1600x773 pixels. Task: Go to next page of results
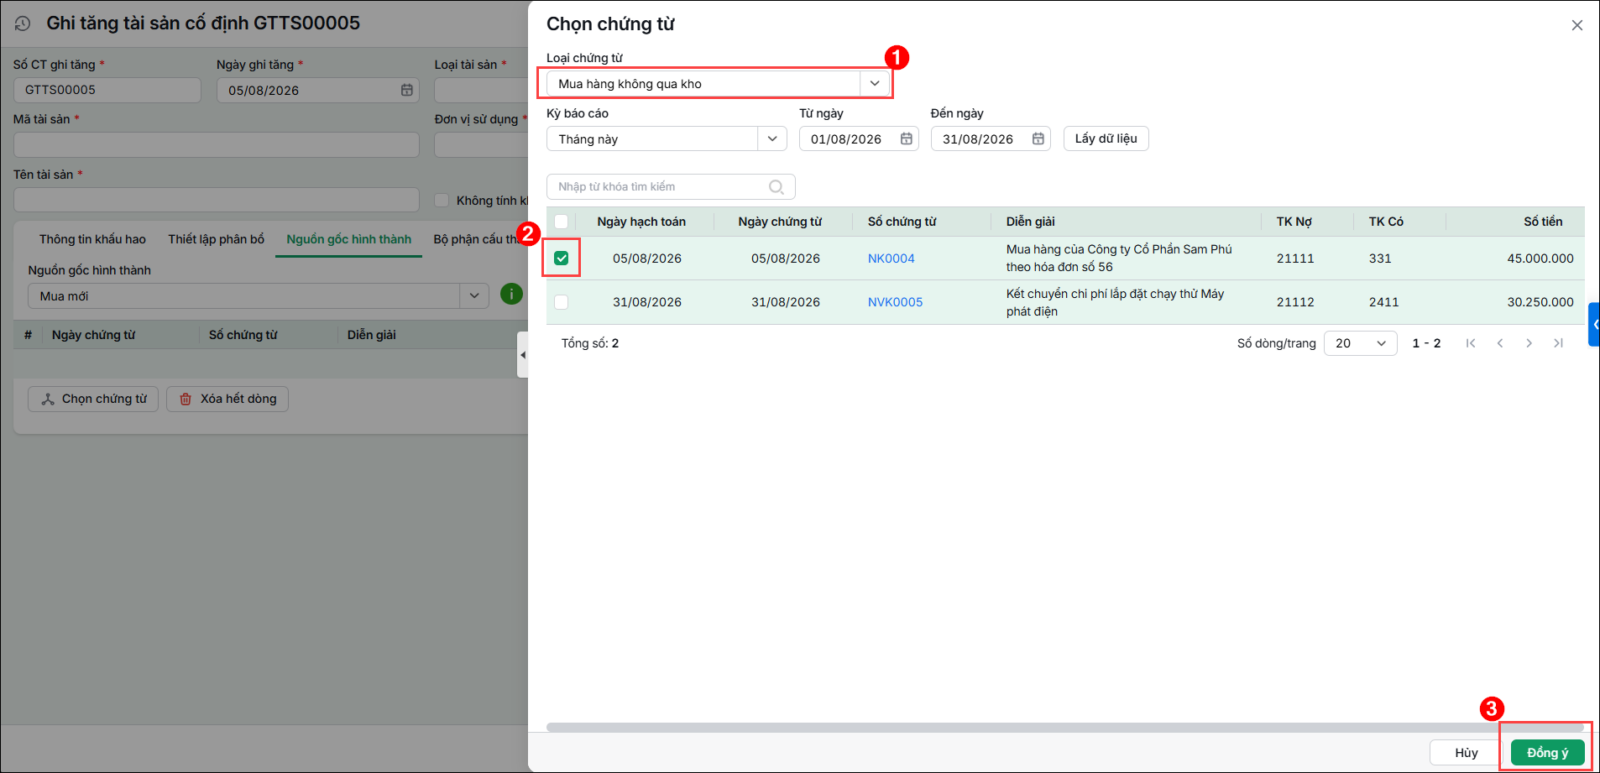[x=1529, y=343]
